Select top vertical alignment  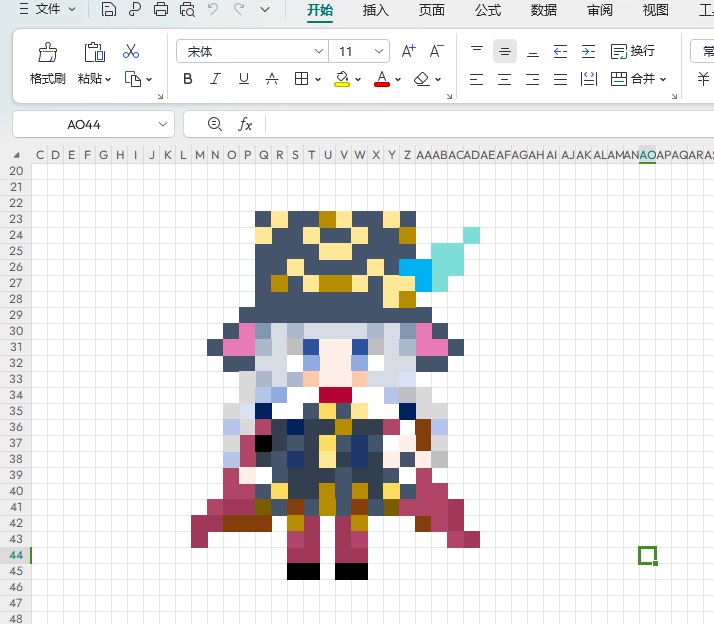coord(477,51)
